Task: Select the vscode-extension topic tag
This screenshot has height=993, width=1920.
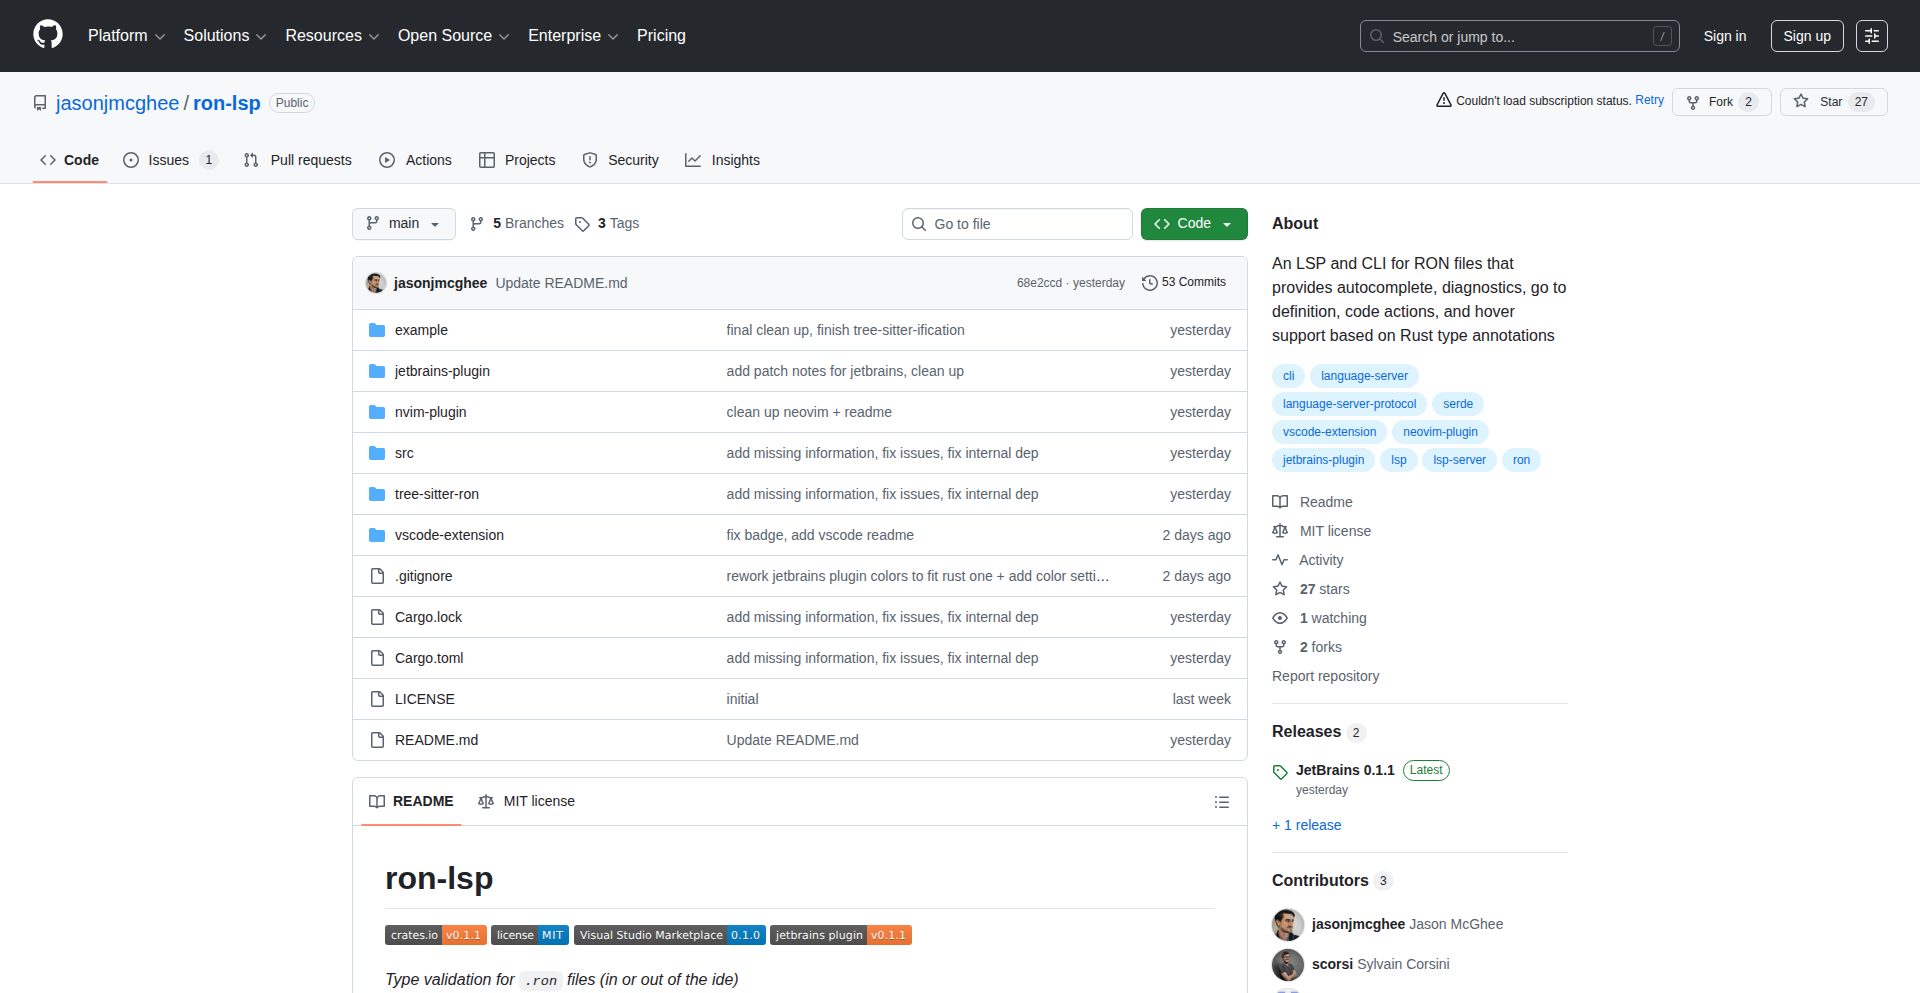Action: (x=1329, y=432)
